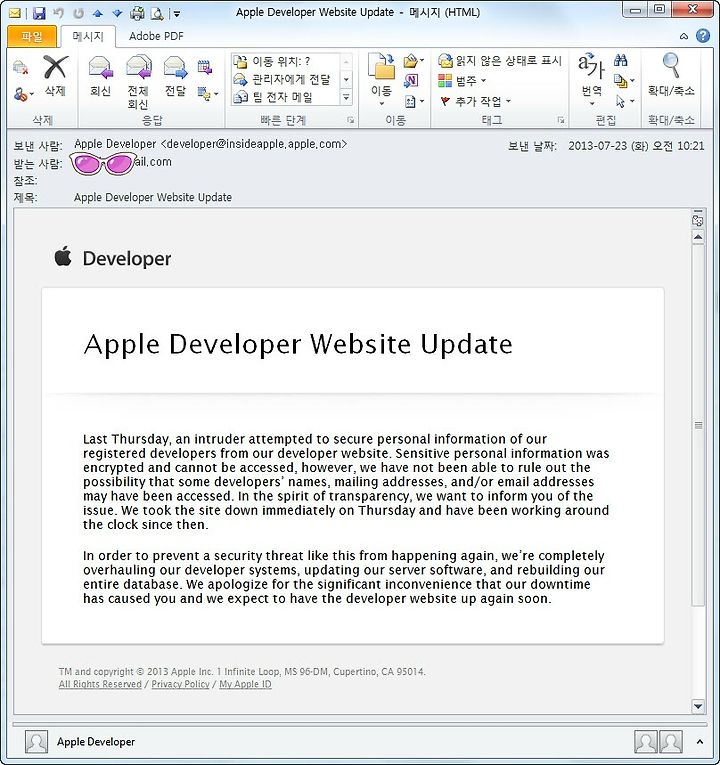Open the customize quick access toolbar dropdown
The width and height of the screenshot is (720, 765).
(x=177, y=14)
